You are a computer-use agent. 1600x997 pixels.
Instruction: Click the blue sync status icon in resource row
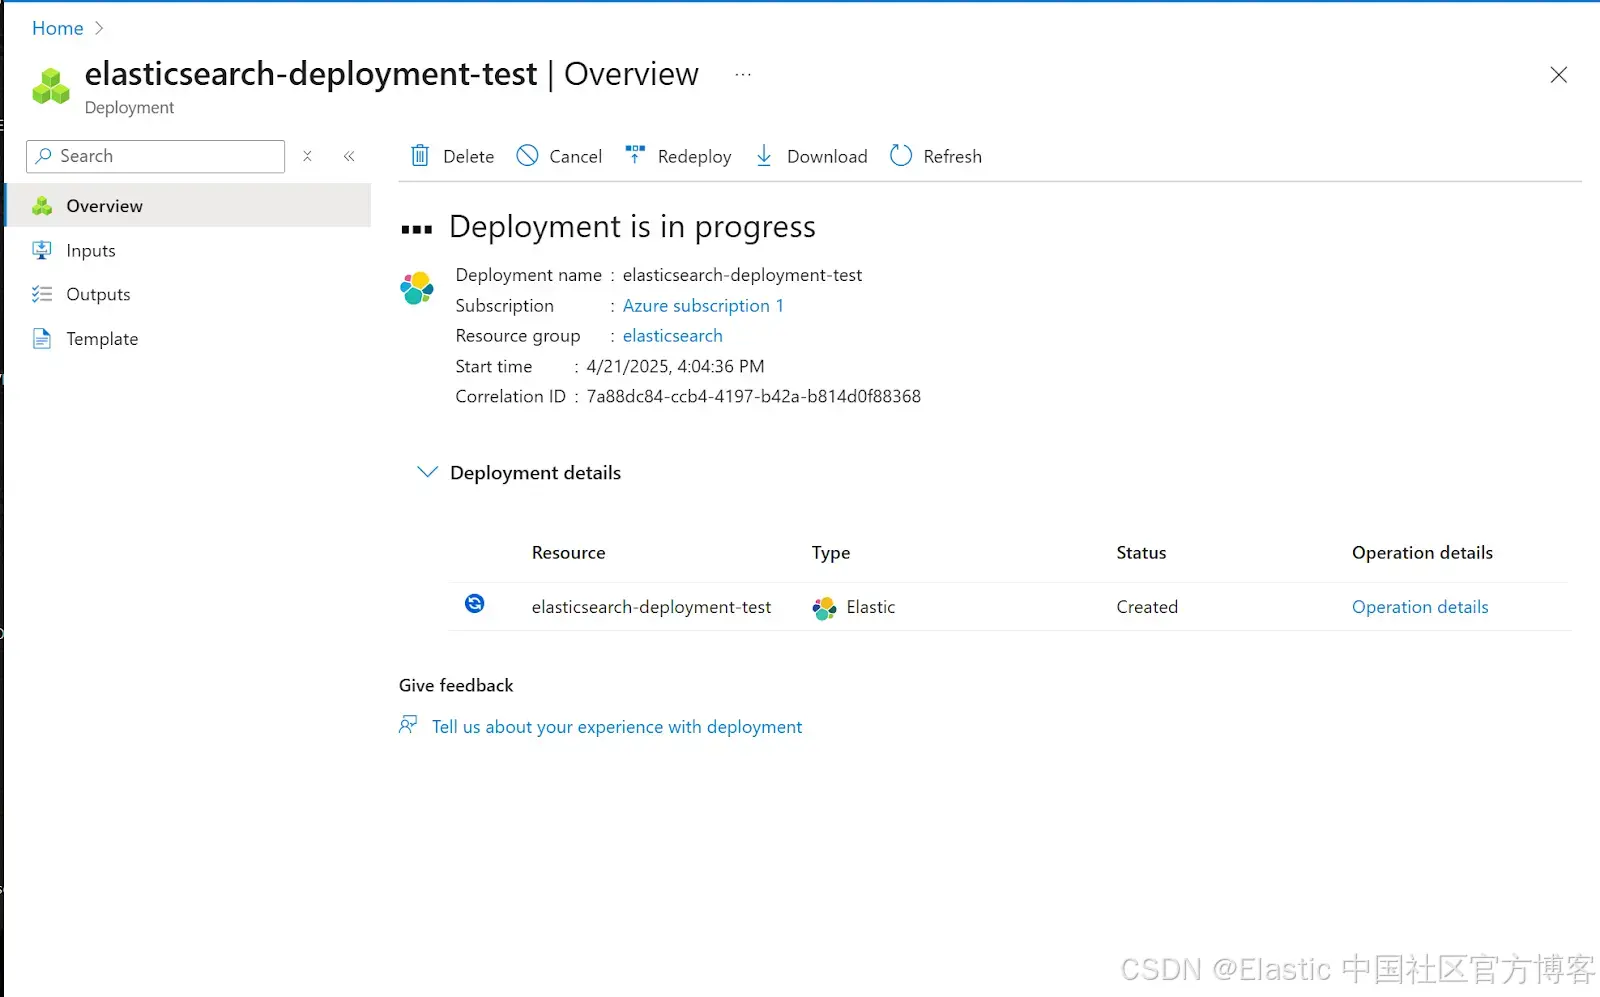[475, 603]
